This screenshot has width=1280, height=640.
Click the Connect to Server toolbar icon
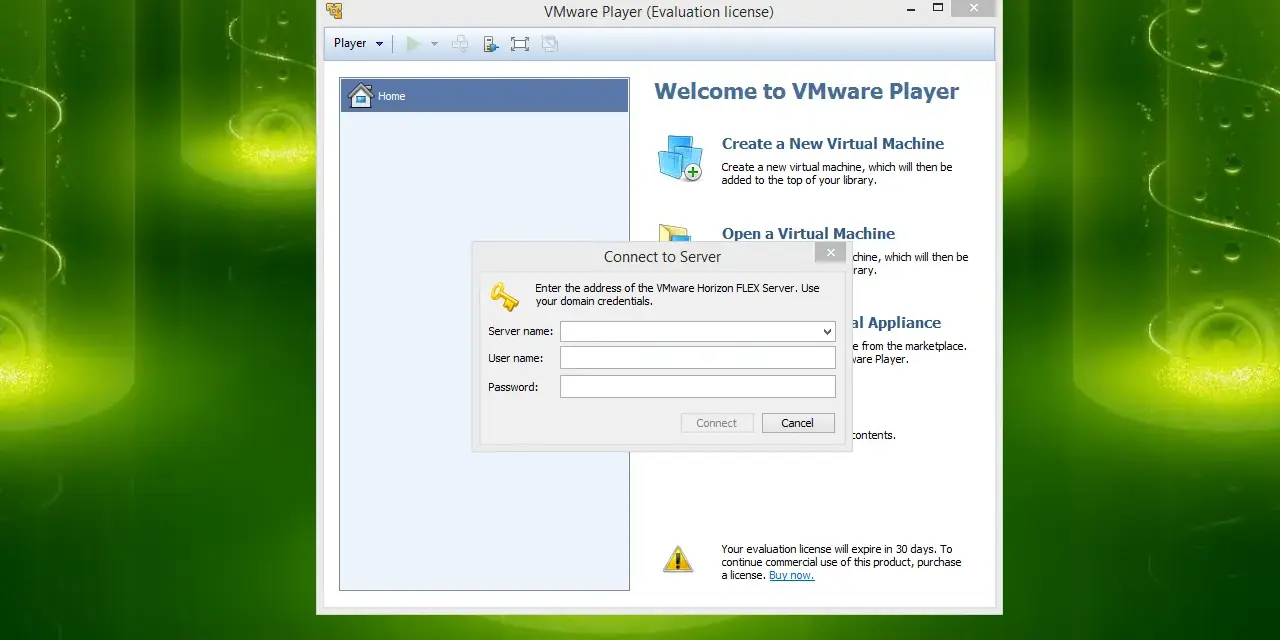tap(490, 44)
